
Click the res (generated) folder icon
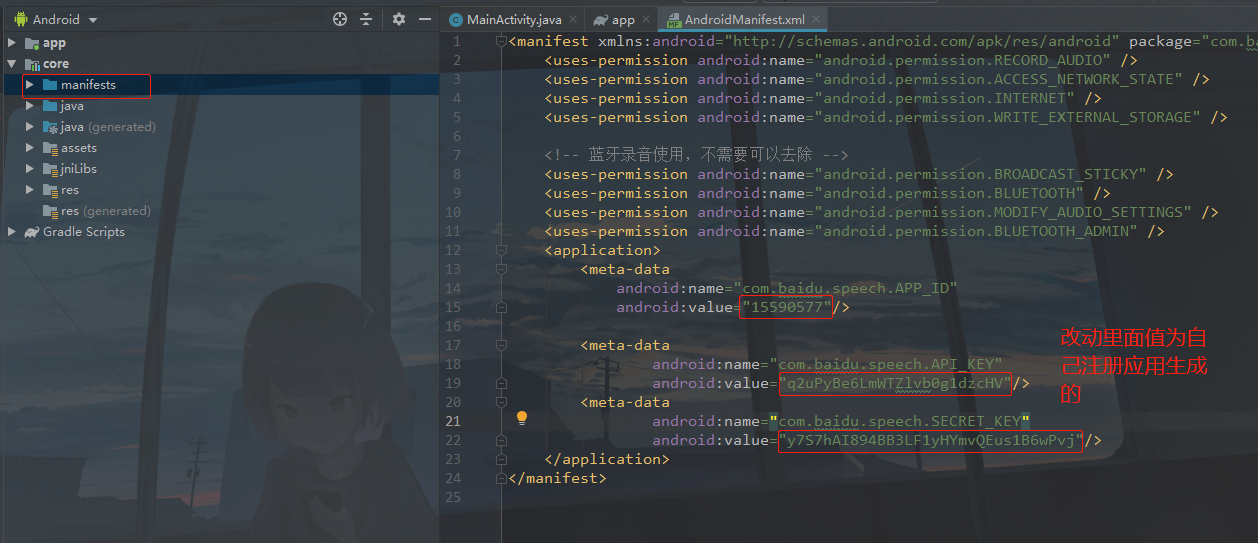coord(50,211)
